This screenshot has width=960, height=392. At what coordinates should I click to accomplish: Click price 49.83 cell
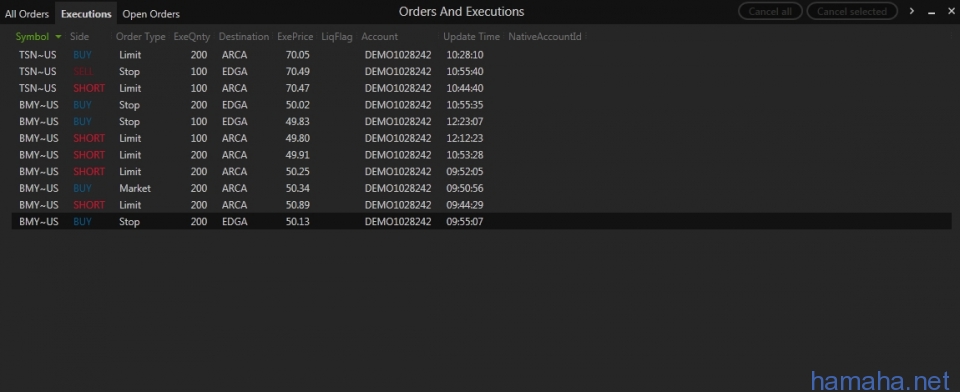298,121
